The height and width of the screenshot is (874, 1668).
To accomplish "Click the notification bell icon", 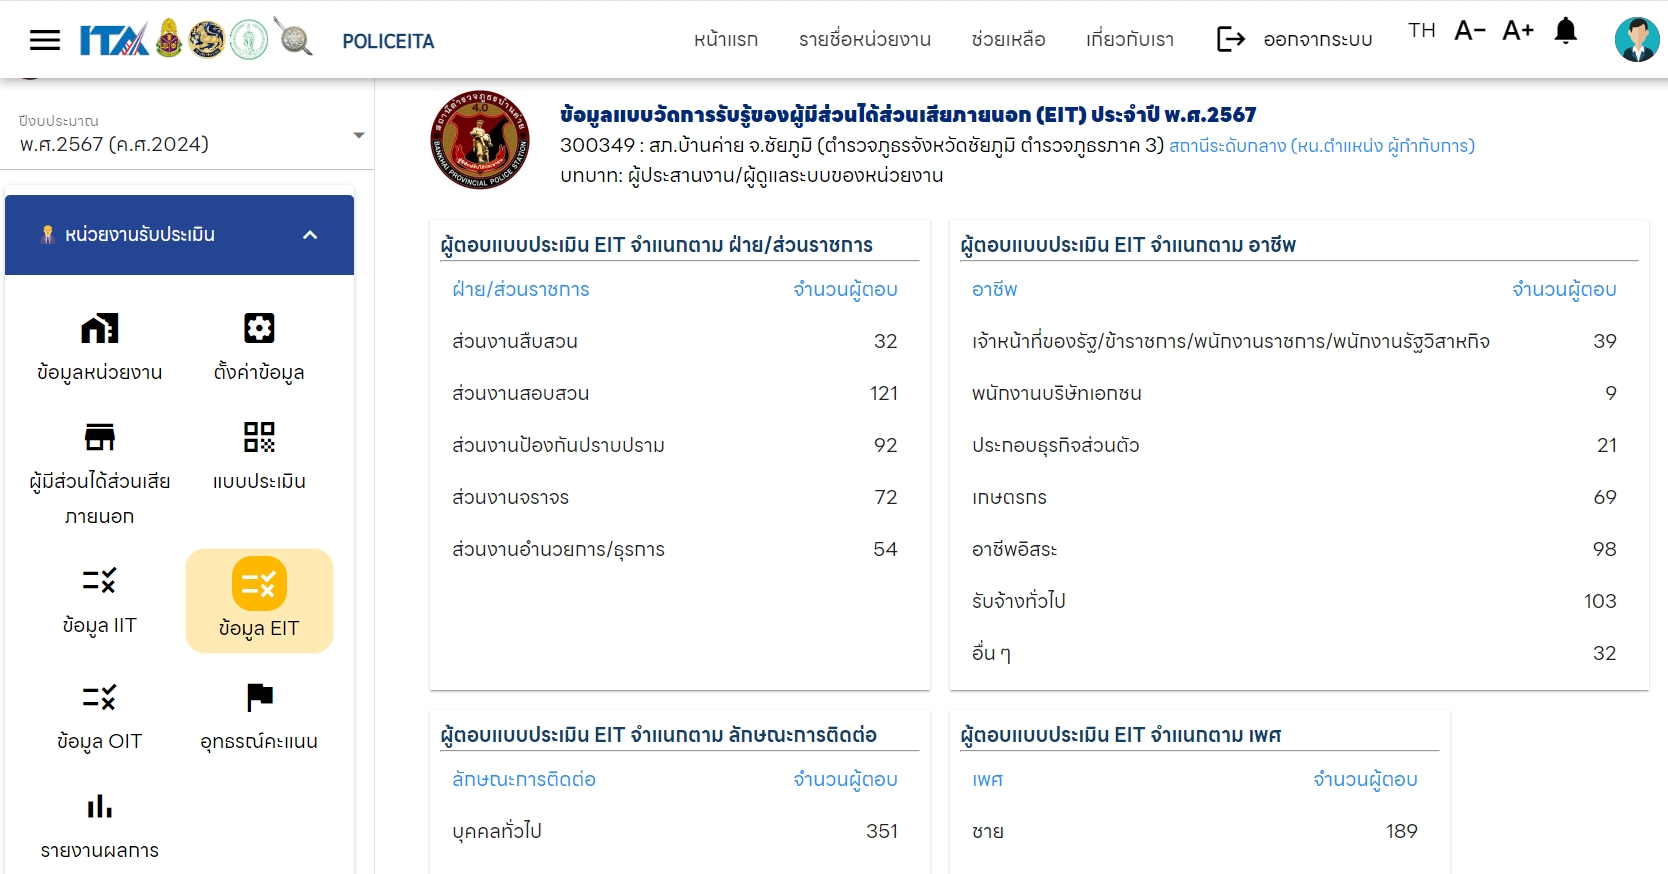I will click(x=1565, y=31).
